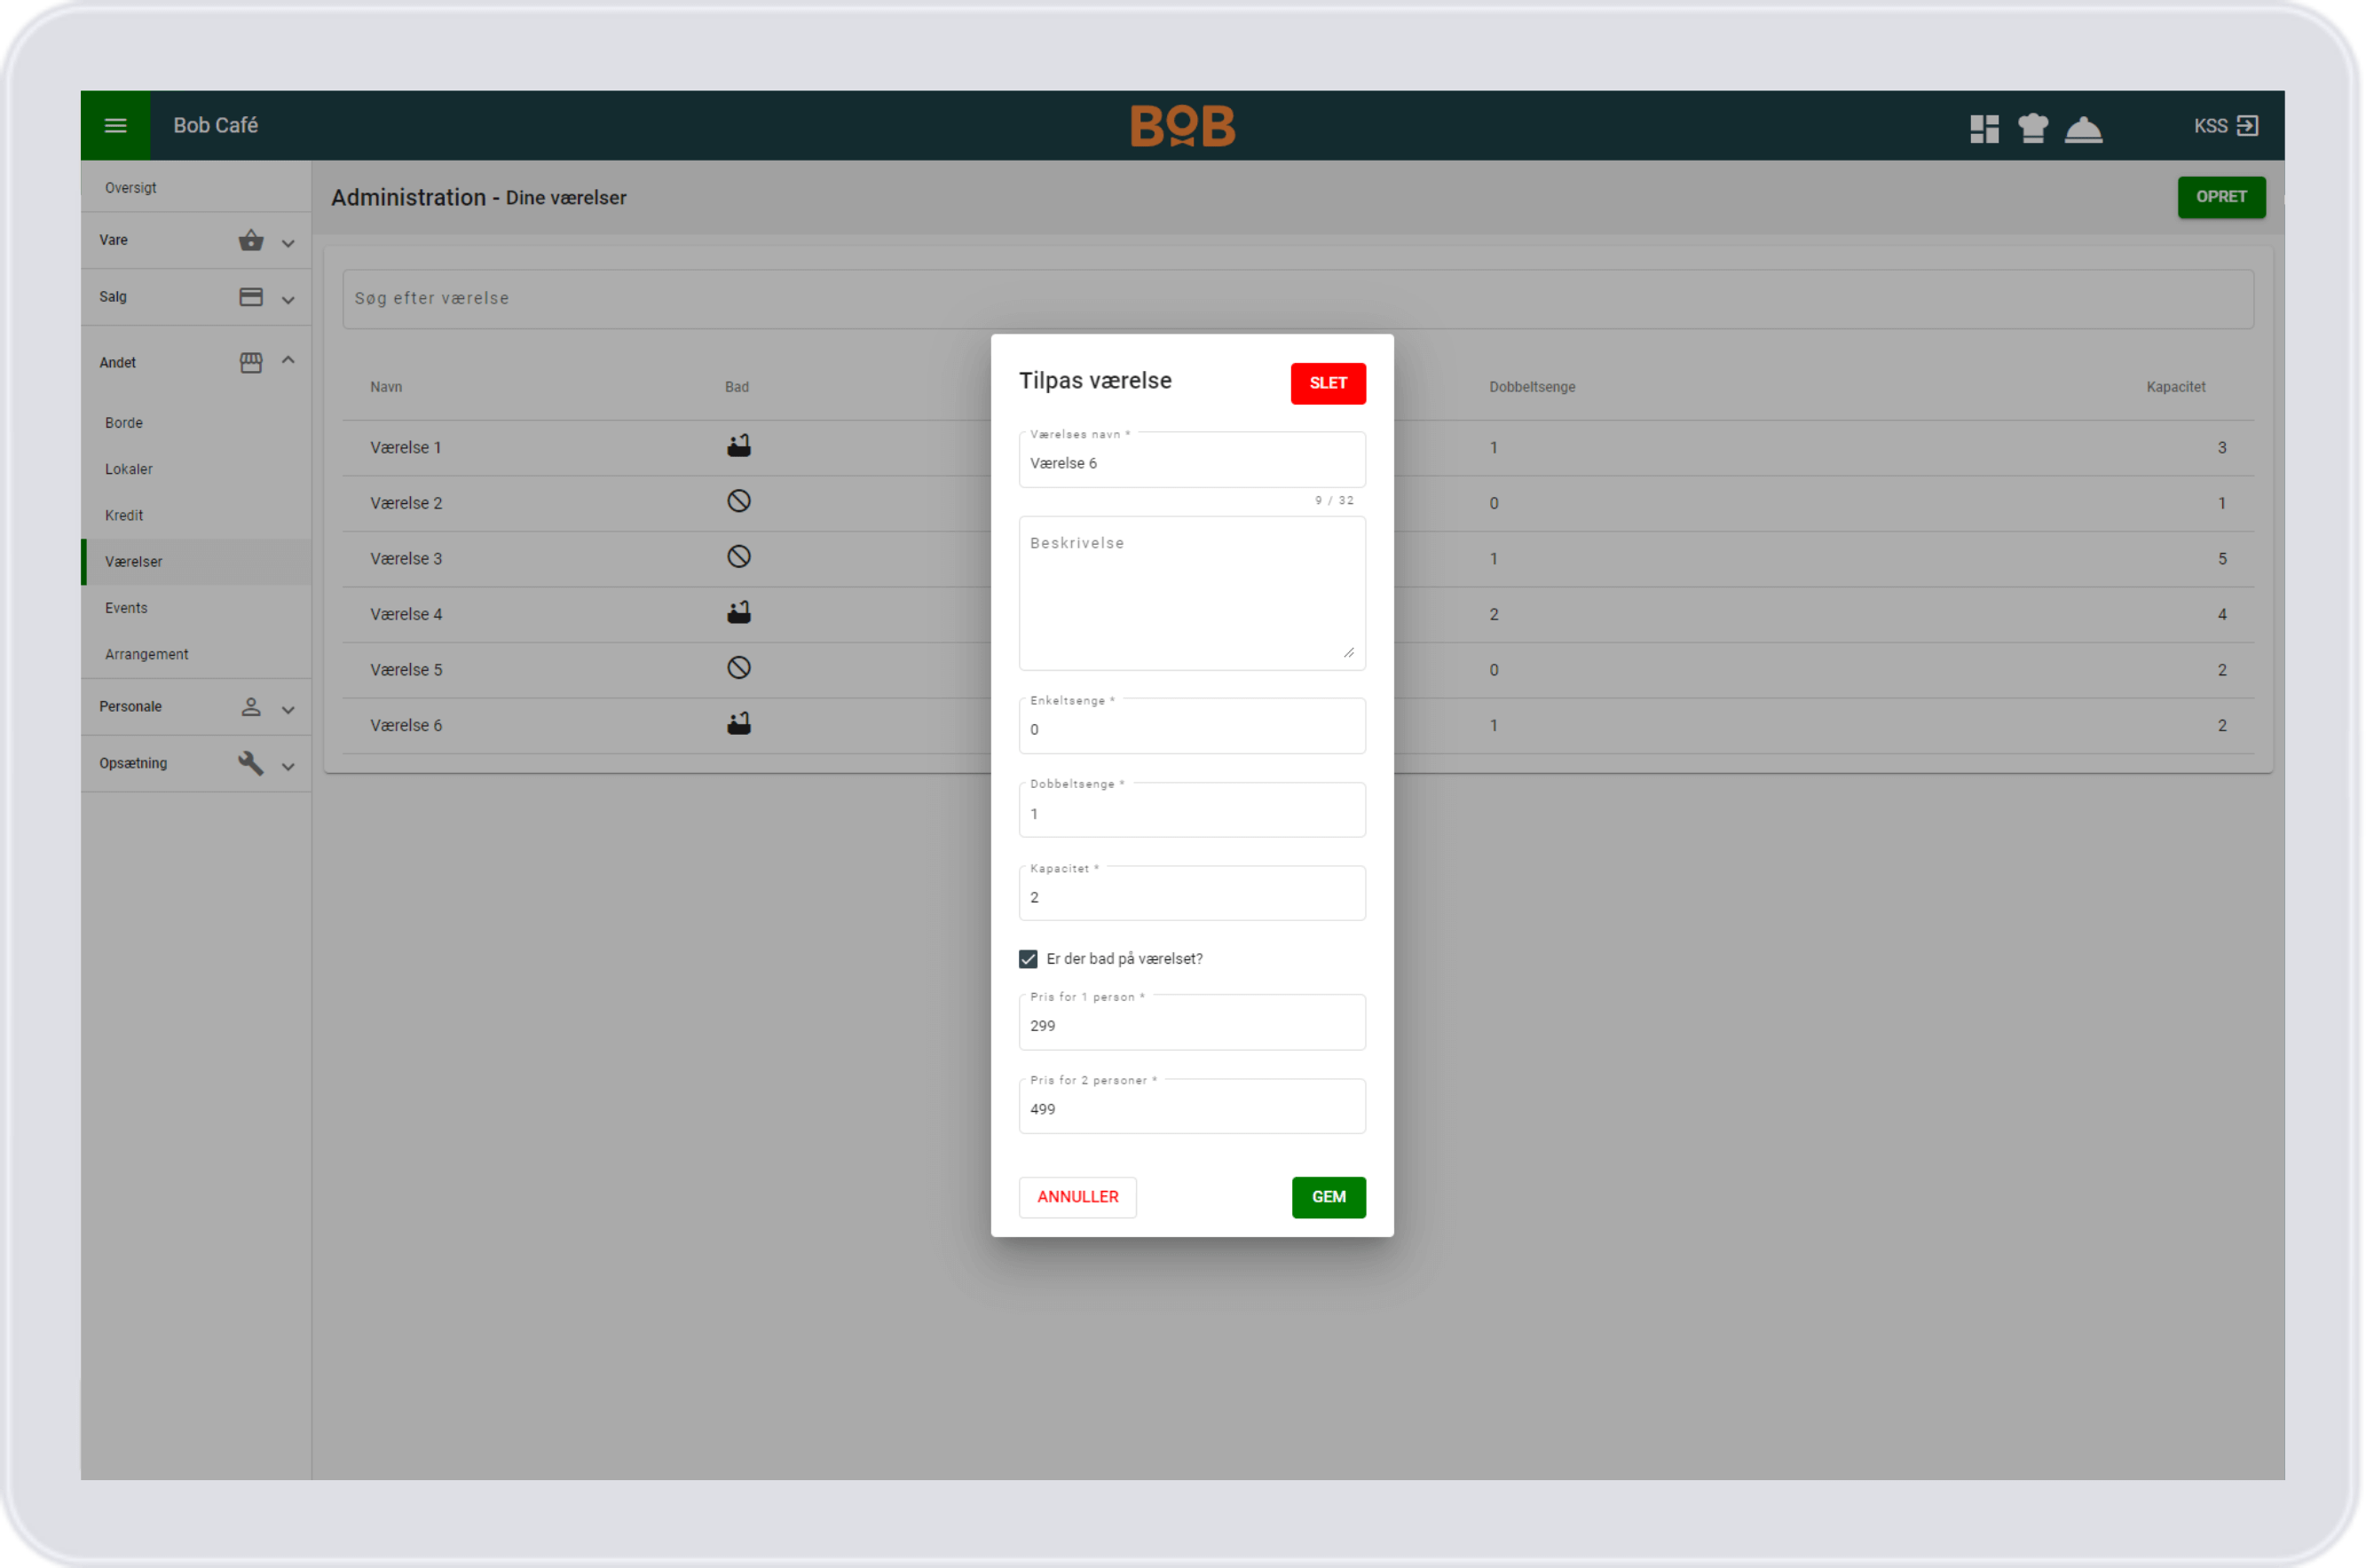
Task: Click the no-bath icon for Værelse 3
Action: pos(739,557)
